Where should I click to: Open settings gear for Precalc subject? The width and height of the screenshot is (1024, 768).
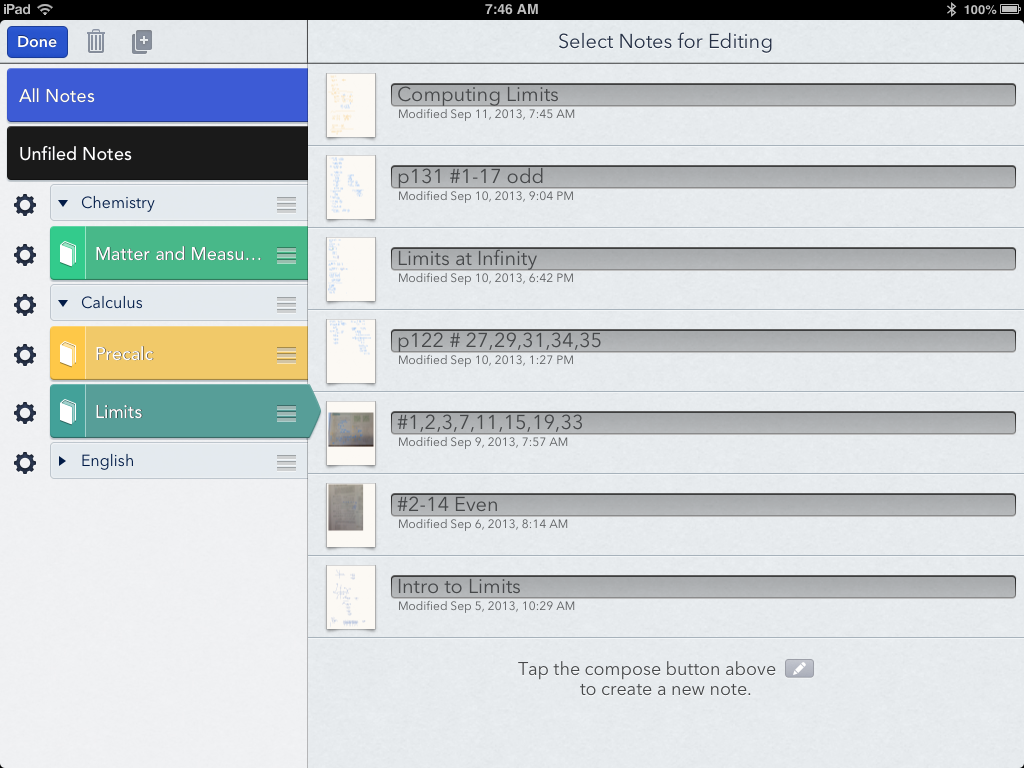25,354
